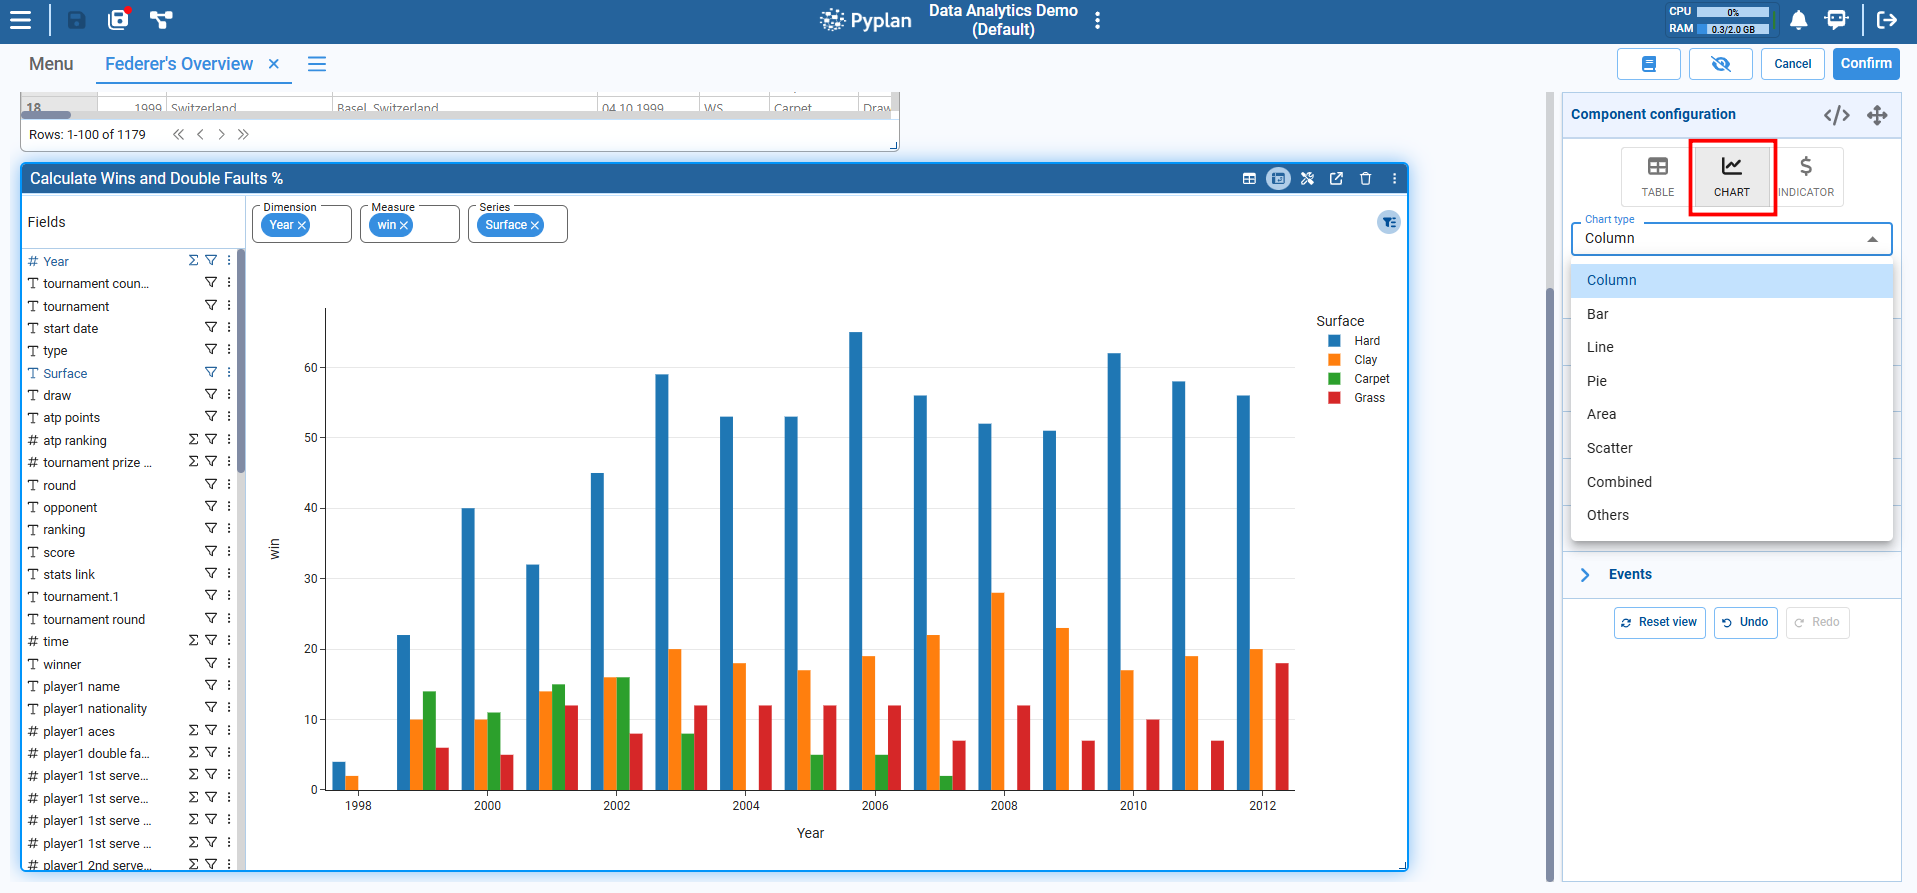
Task: Click the notifications bell icon
Action: click(x=1798, y=20)
